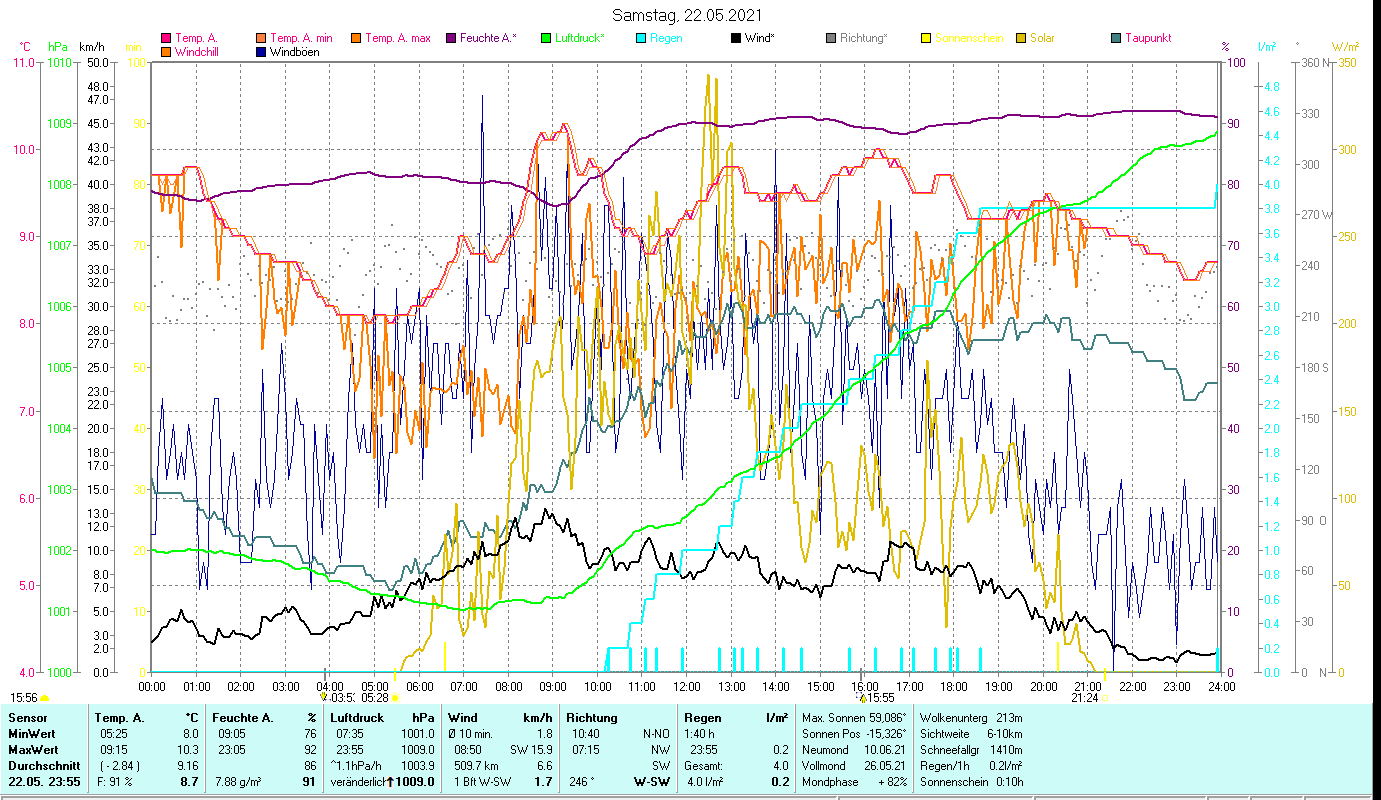The height and width of the screenshot is (800, 1381).
Task: Click the 'SW 15.9' max gust value
Action: [x=531, y=749]
